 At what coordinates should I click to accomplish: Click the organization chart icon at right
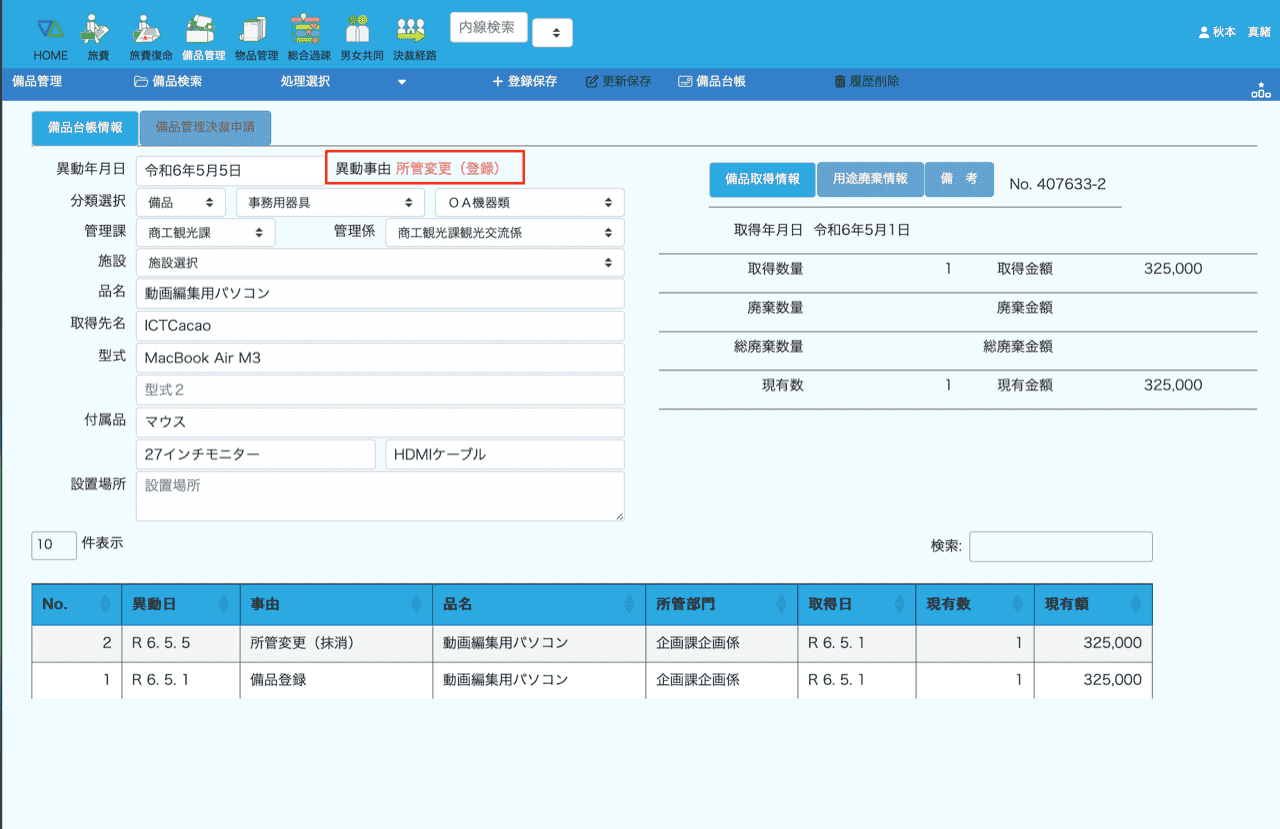pos(1260,90)
